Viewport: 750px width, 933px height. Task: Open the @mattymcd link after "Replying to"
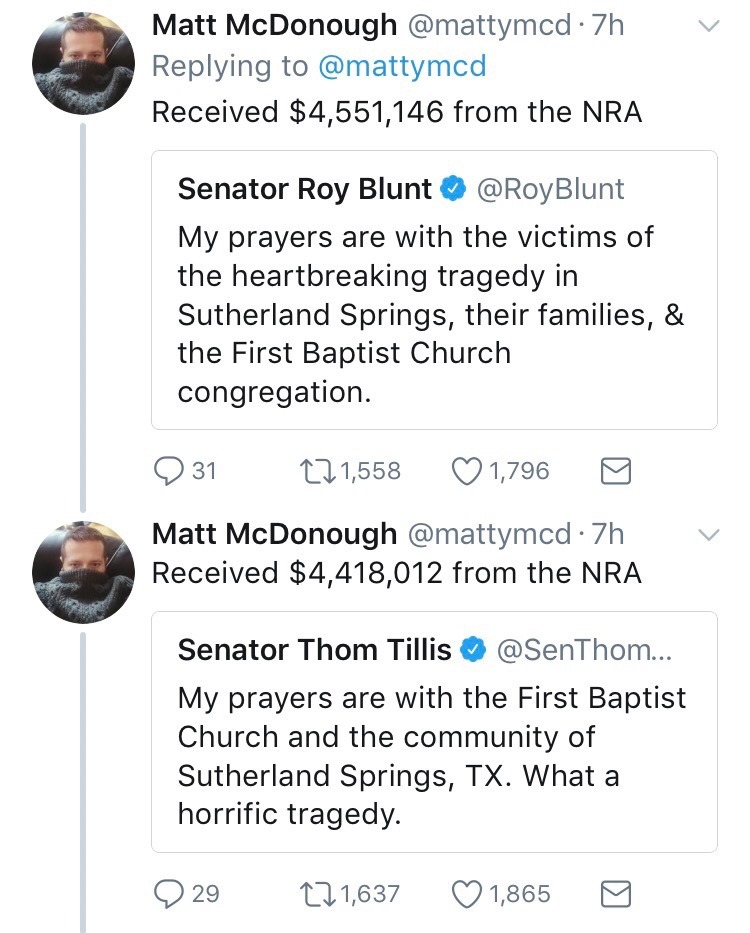coord(402,67)
